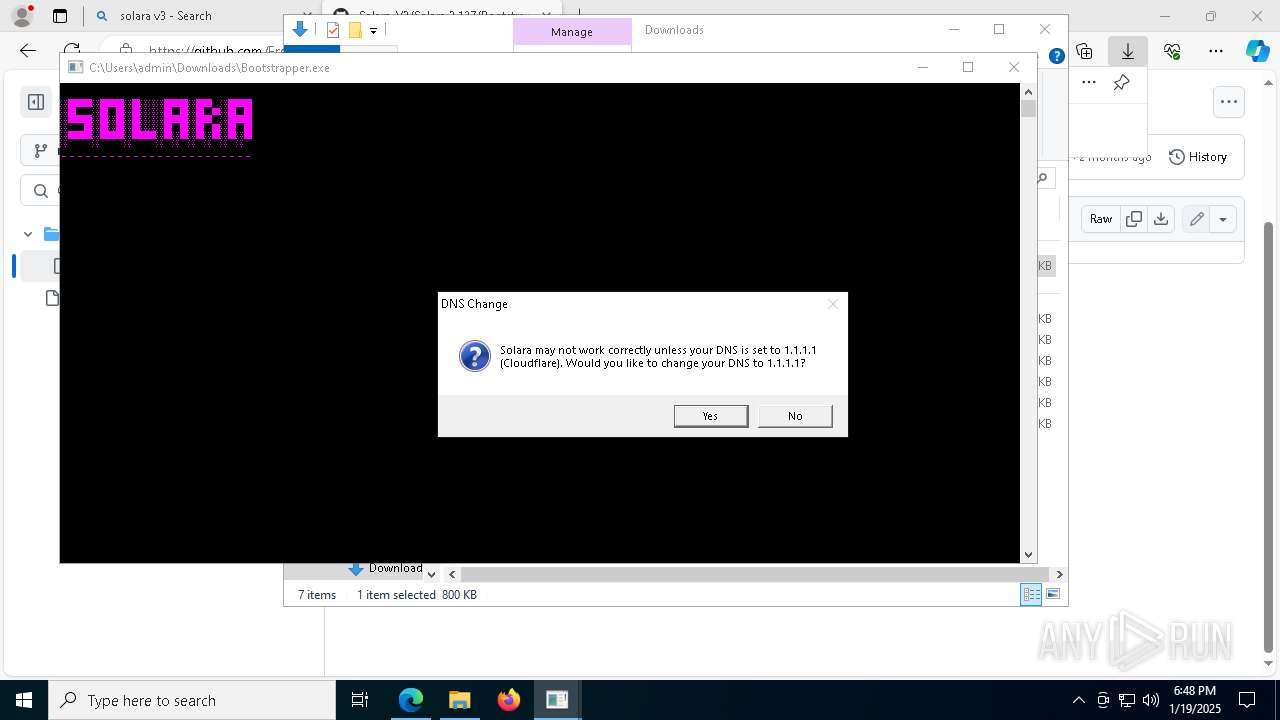Click No in the DNS Change dialog

(x=795, y=416)
